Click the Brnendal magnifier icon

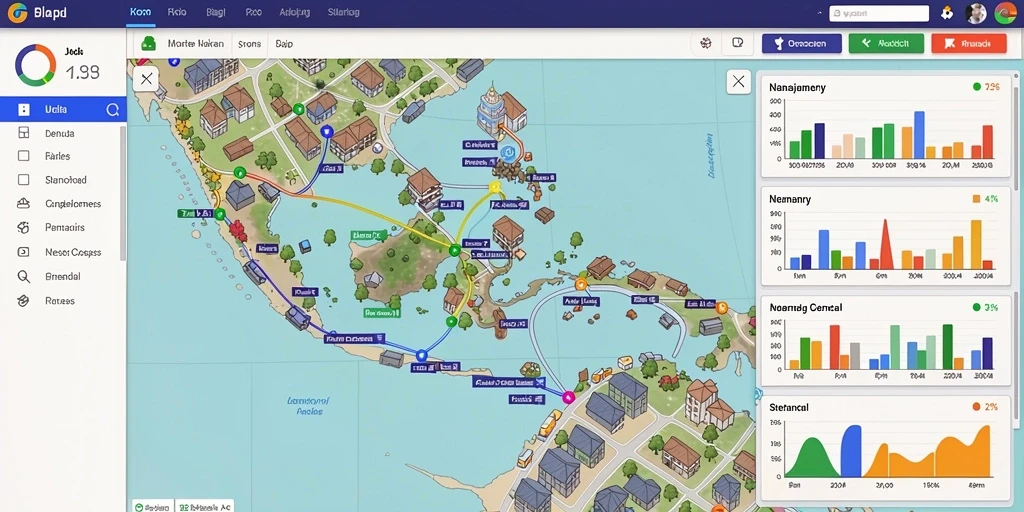[x=24, y=276]
